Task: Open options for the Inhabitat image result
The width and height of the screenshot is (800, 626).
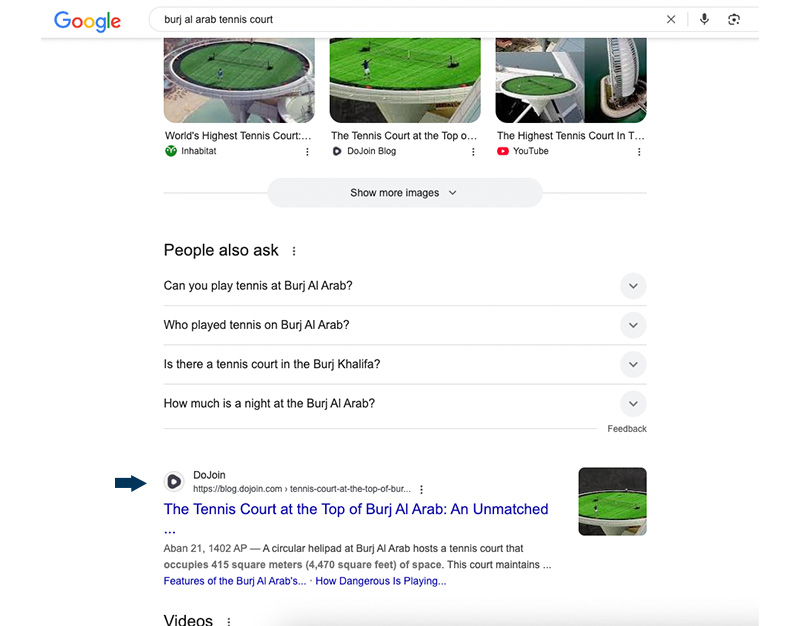Action: [307, 152]
